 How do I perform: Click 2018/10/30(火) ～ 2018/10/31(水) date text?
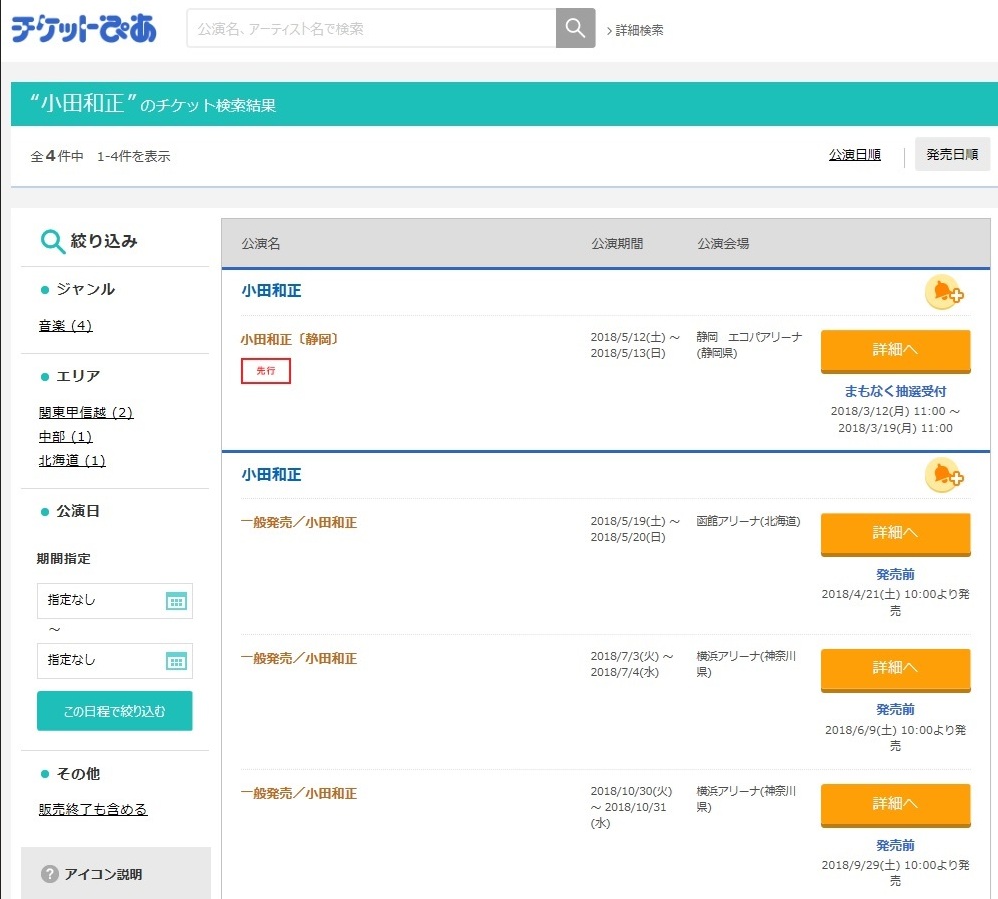click(631, 807)
